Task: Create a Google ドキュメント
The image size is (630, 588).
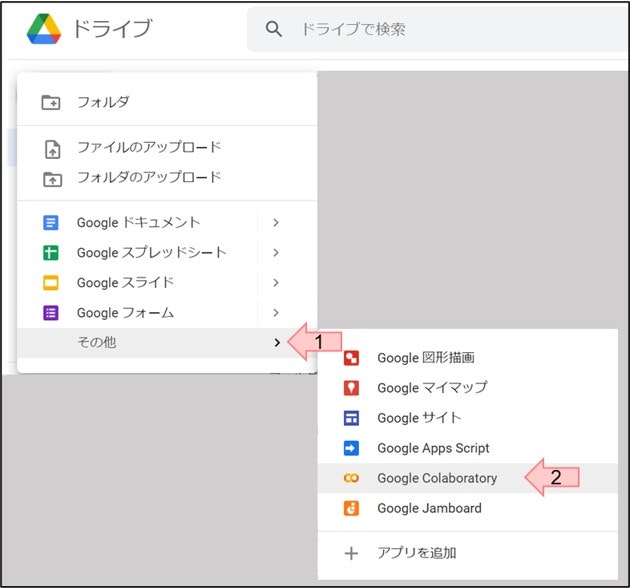Action: pos(138,223)
